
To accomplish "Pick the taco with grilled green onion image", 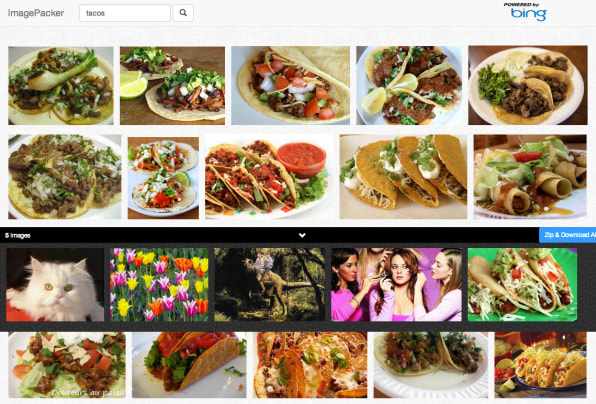I will [61, 86].
